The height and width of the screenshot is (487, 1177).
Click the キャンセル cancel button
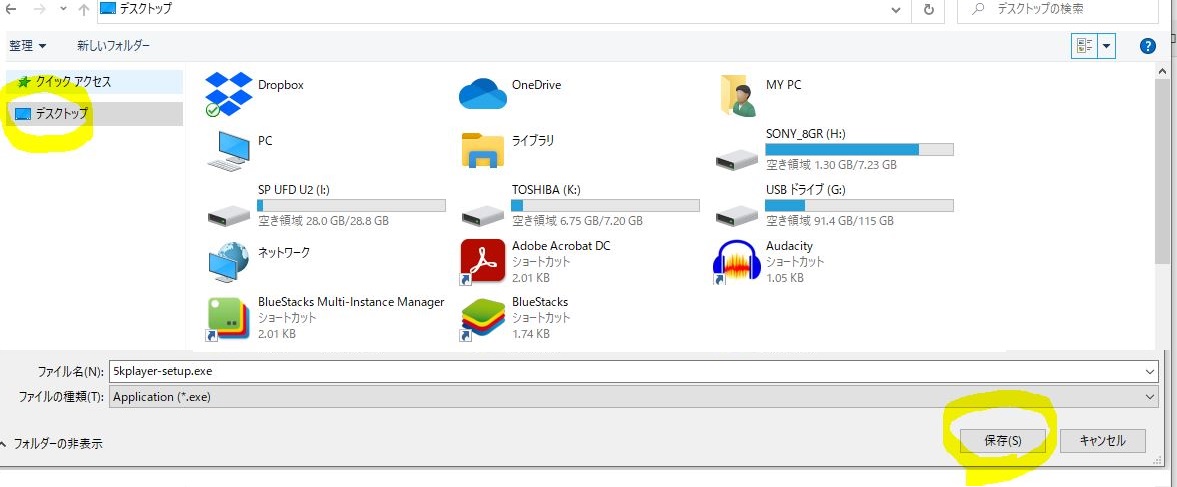1103,441
